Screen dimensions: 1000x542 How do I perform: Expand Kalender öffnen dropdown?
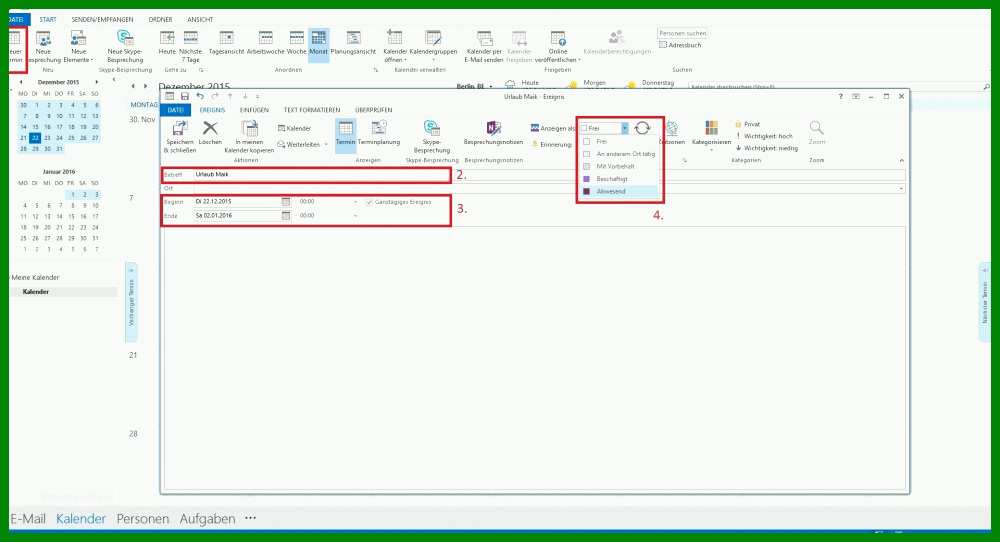coord(405,60)
